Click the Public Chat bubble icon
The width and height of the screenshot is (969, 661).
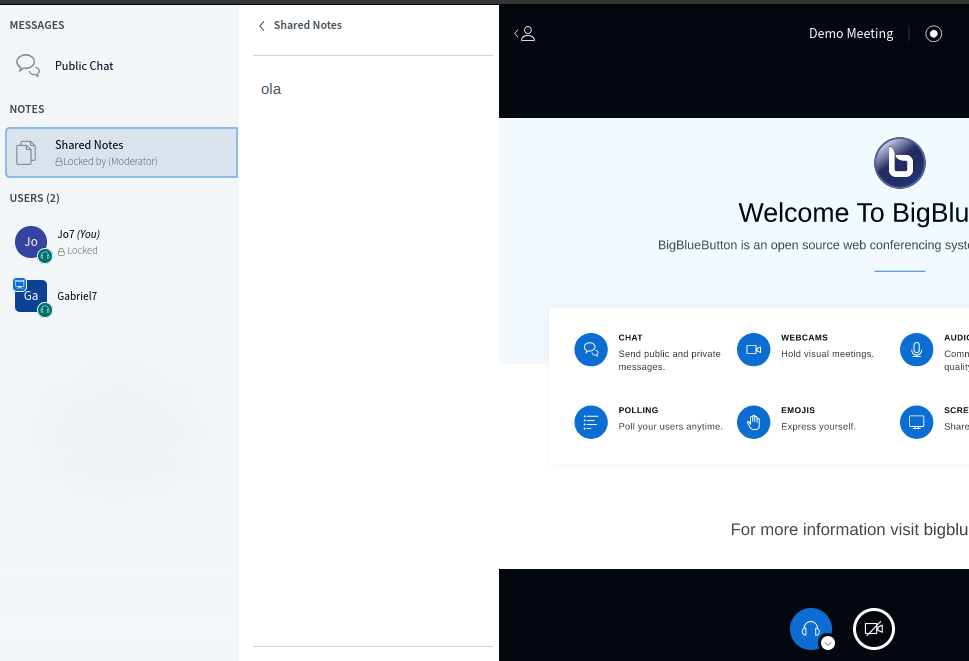coord(28,65)
